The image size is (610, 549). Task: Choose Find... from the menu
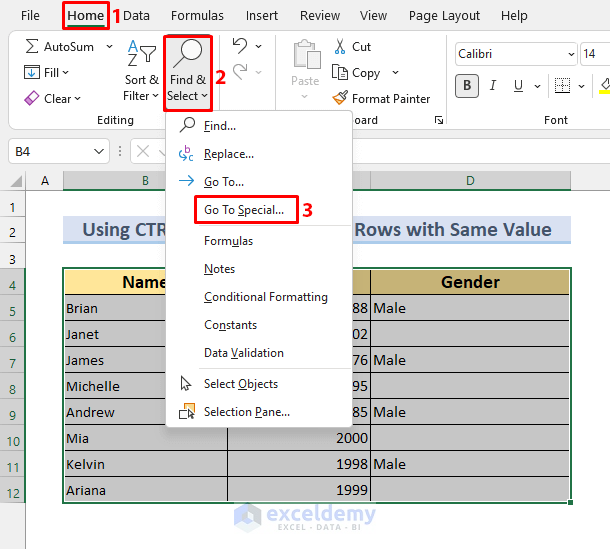pos(259,126)
